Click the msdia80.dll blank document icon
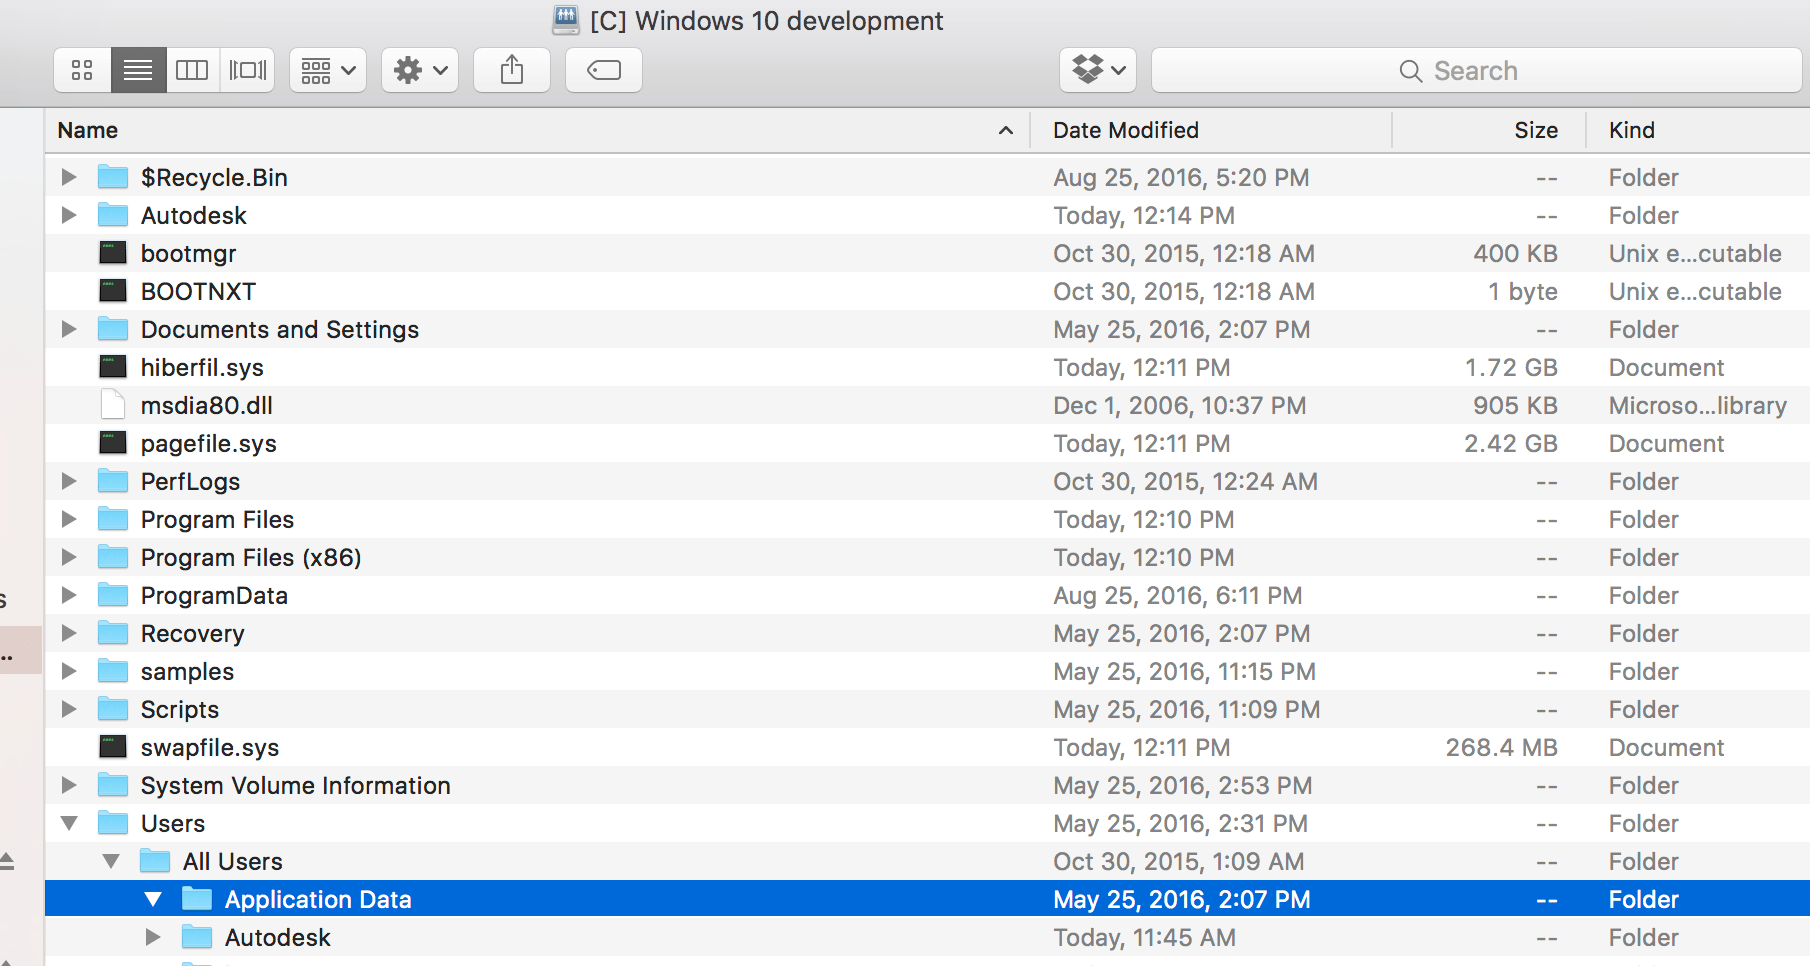Viewport: 1810px width, 966px height. point(113,405)
